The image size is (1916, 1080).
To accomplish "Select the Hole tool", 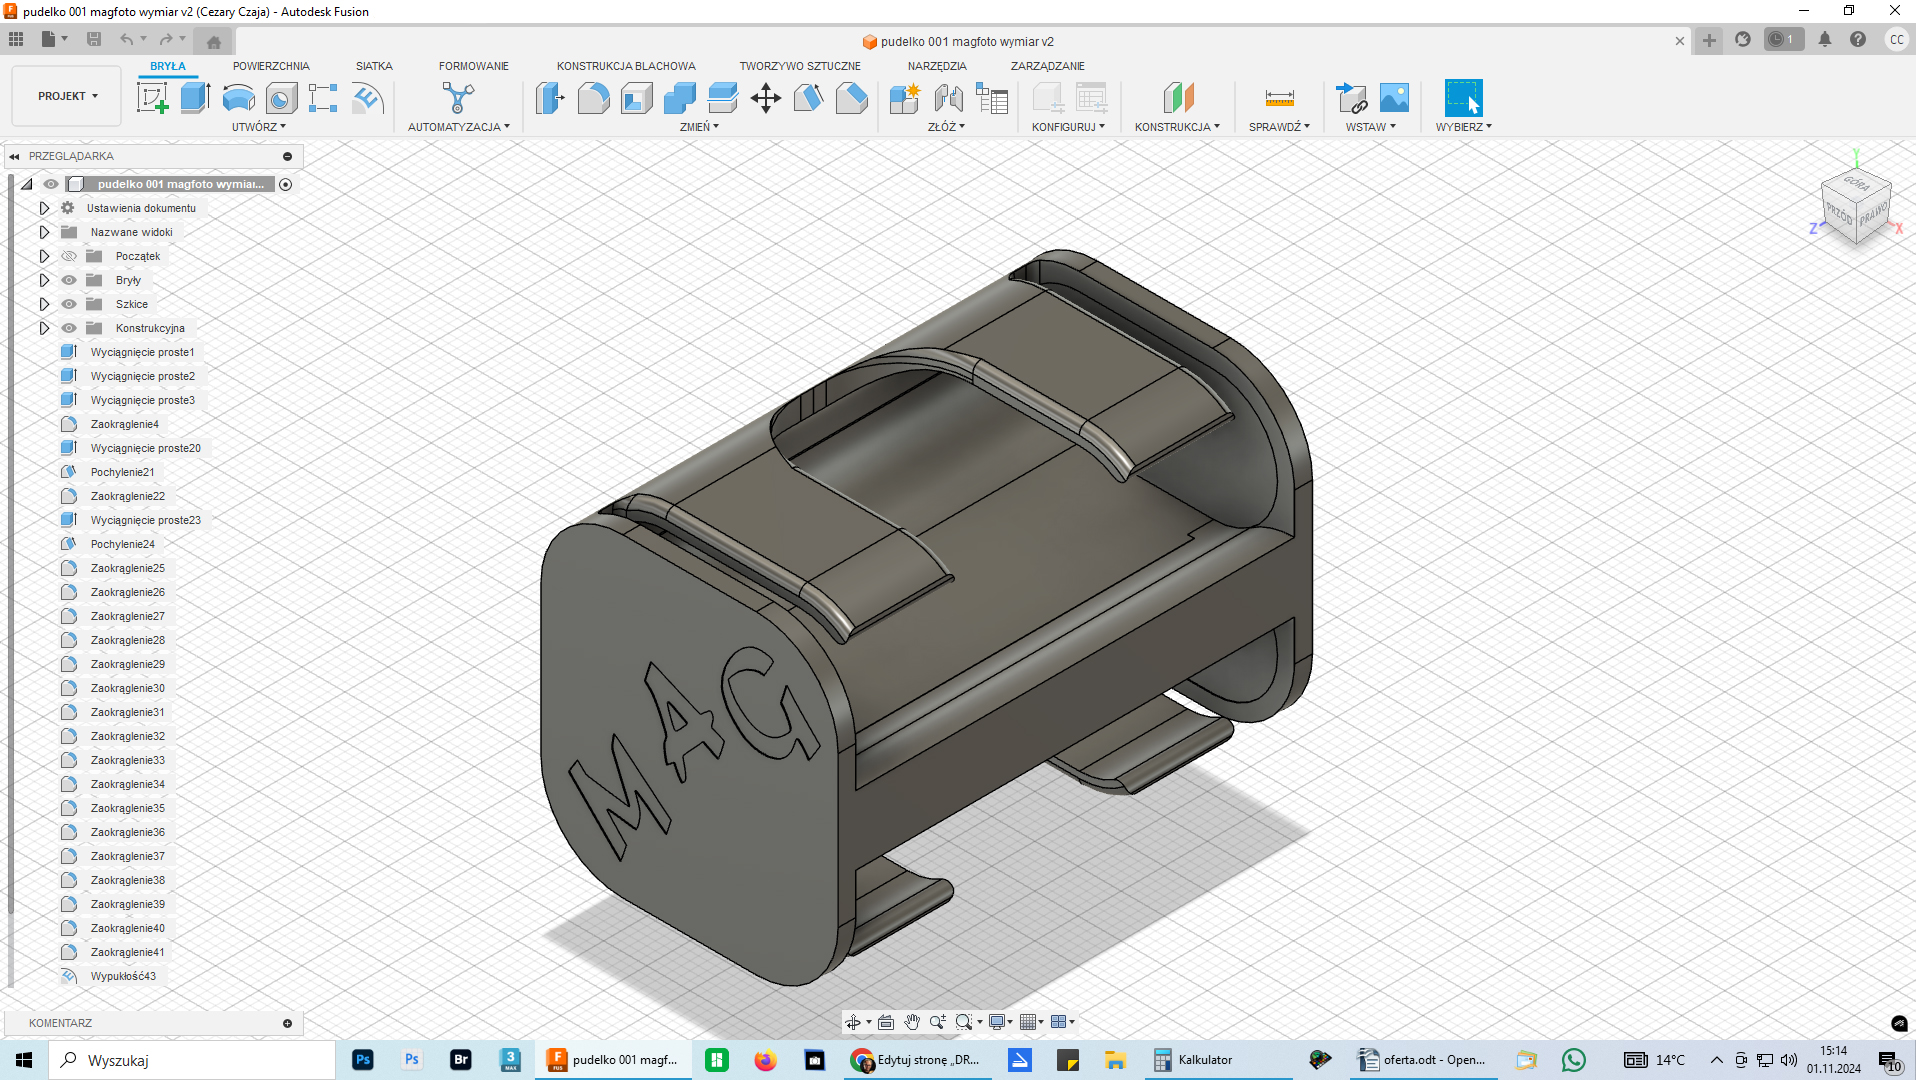I will (281, 98).
